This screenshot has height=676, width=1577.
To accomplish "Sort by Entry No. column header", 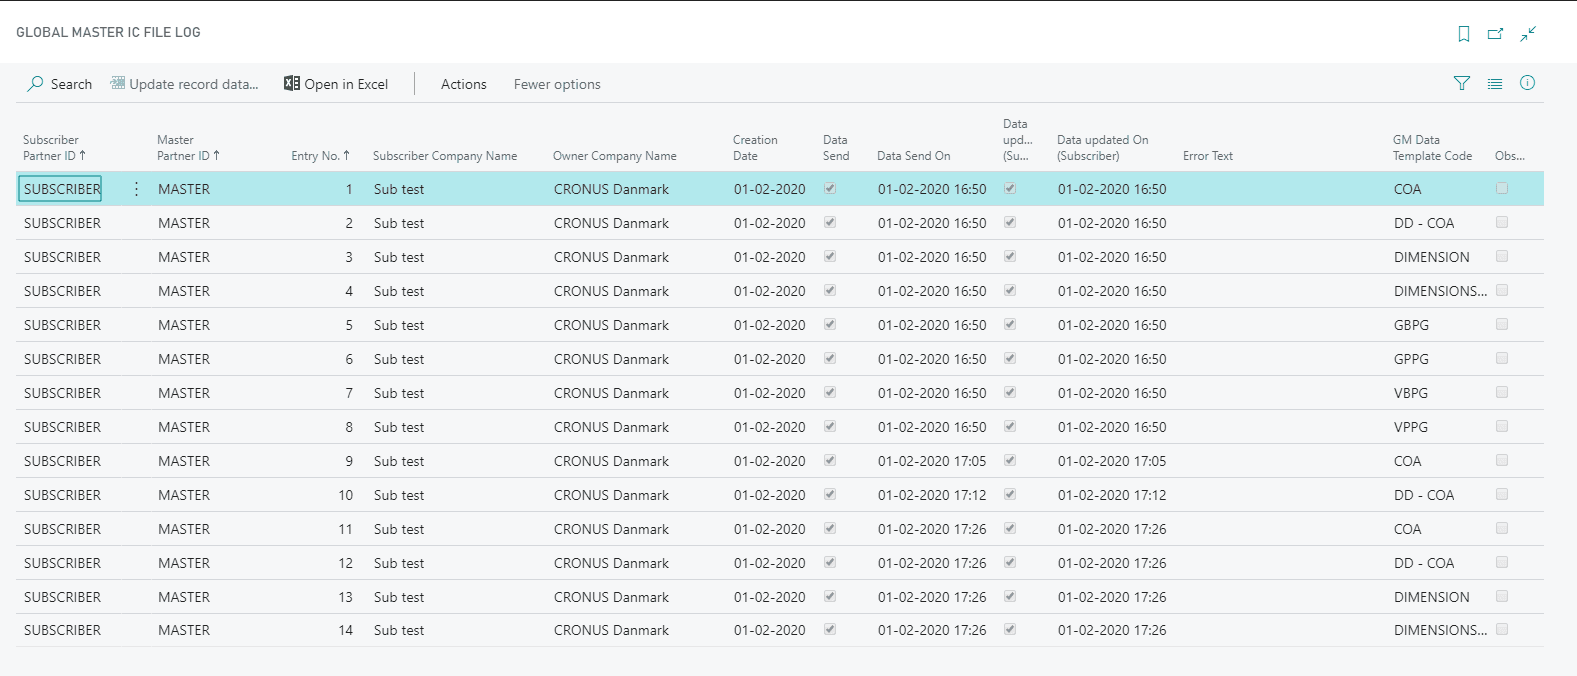I will click(x=321, y=156).
